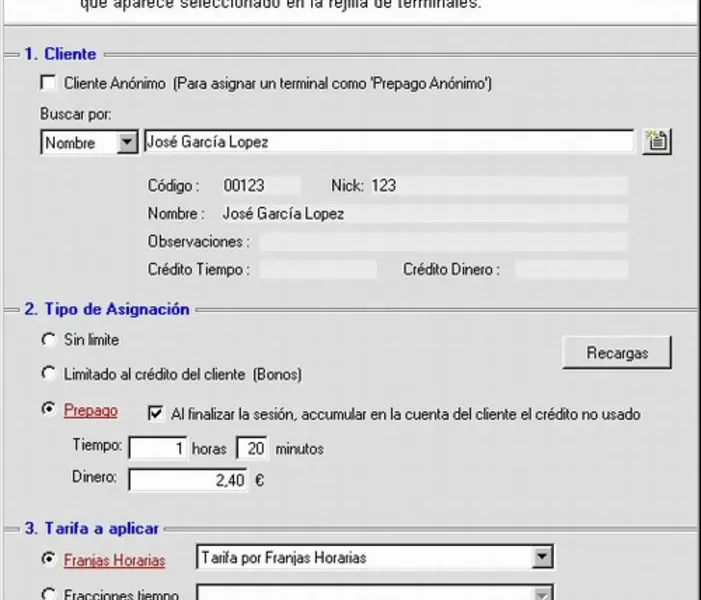Open the Nombre search-by dropdown
Image resolution: width=701 pixels, height=600 pixels.
[x=127, y=143]
